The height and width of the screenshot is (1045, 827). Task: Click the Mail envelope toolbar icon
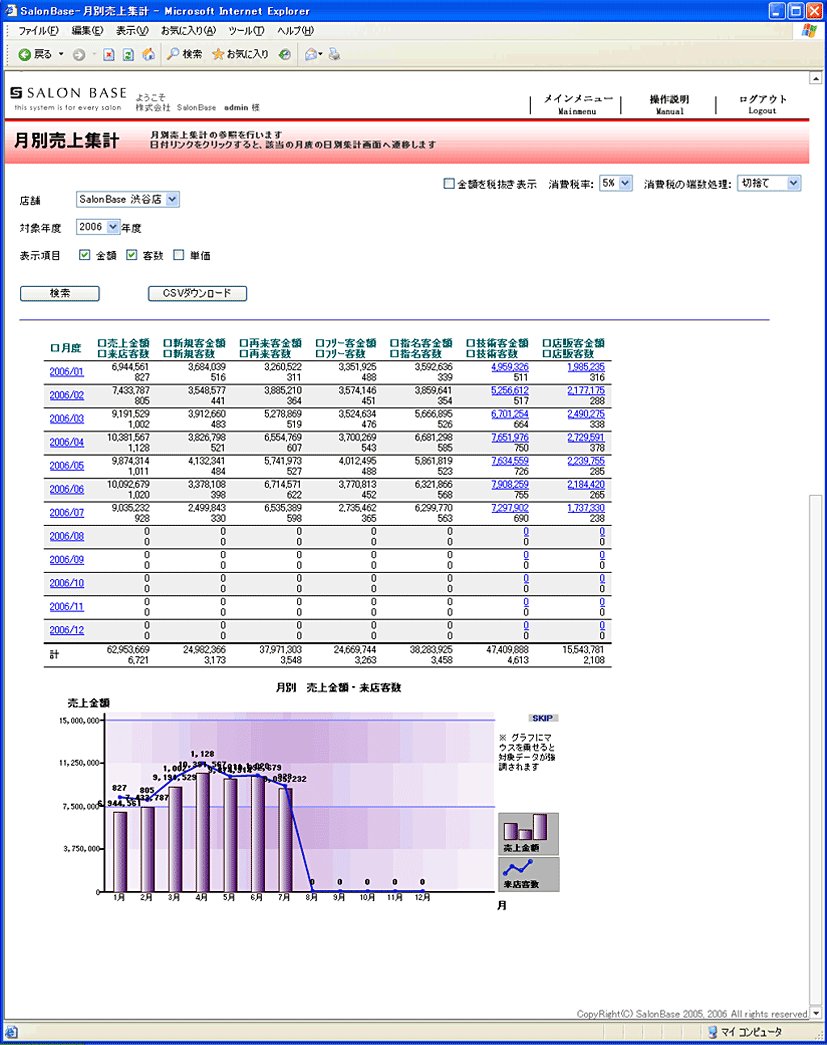click(x=310, y=55)
